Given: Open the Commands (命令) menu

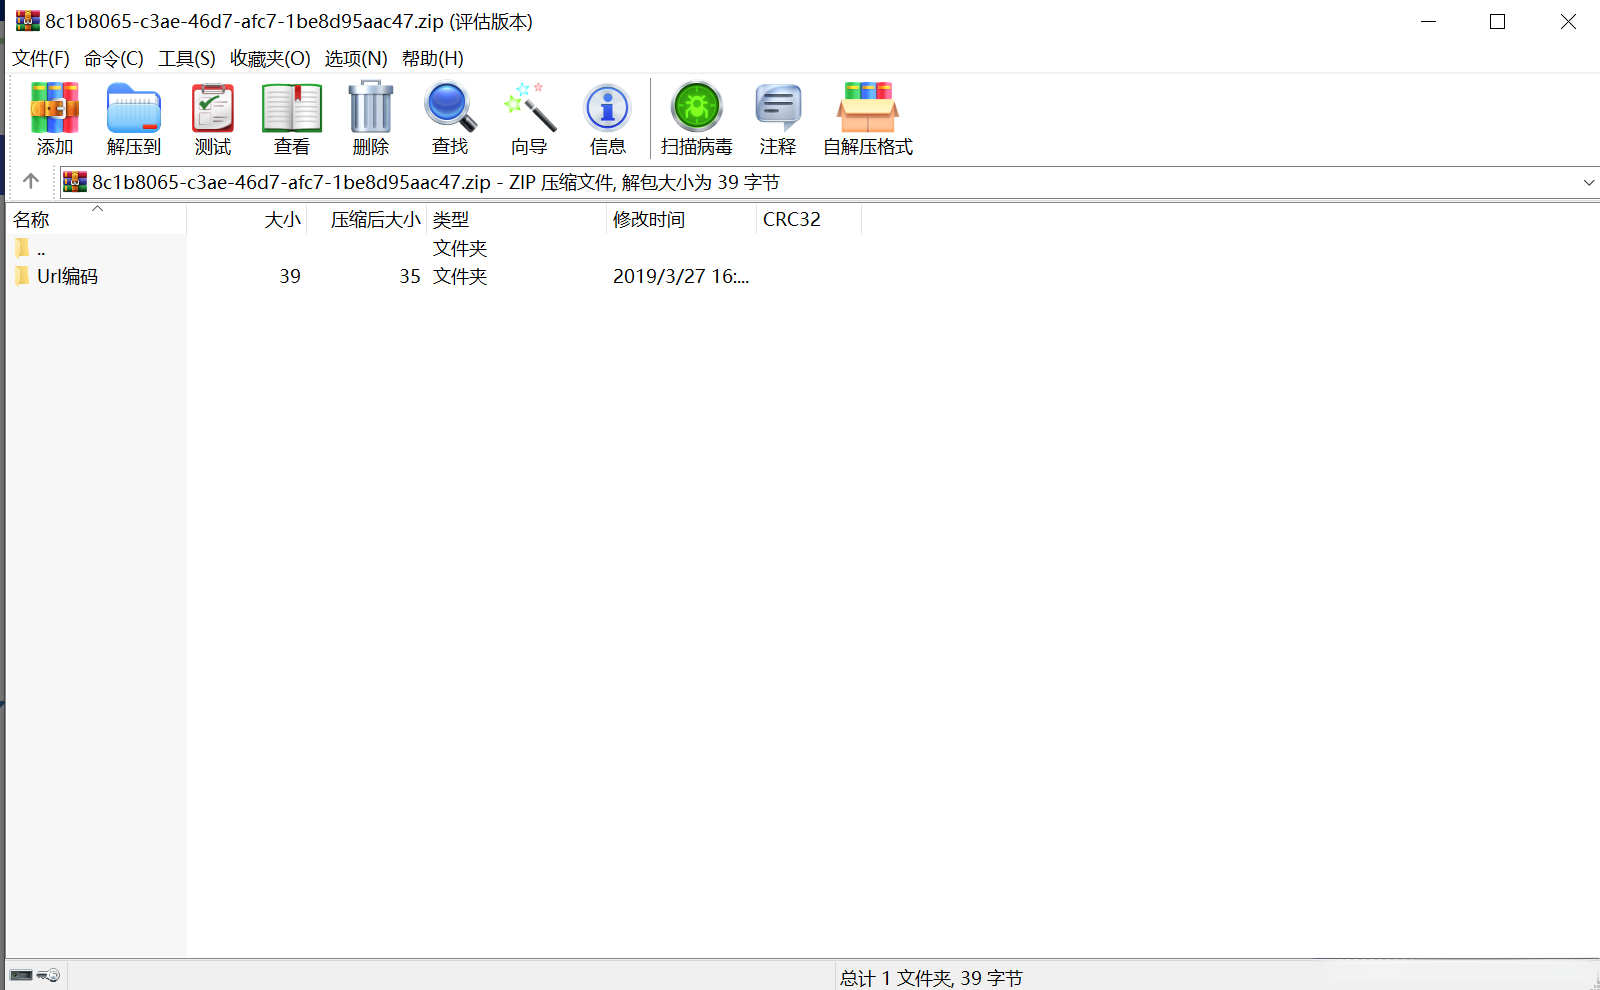Looking at the screenshot, I should point(114,58).
